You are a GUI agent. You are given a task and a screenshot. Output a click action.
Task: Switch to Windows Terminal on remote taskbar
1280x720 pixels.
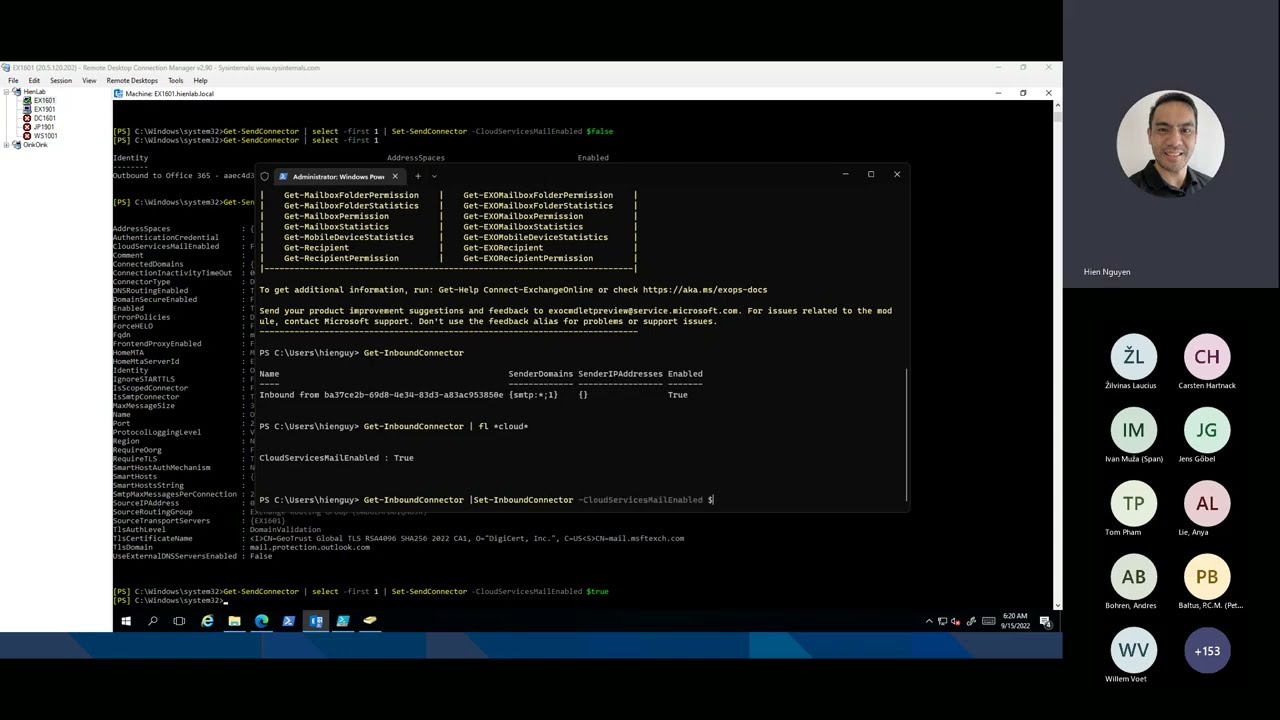pos(343,621)
